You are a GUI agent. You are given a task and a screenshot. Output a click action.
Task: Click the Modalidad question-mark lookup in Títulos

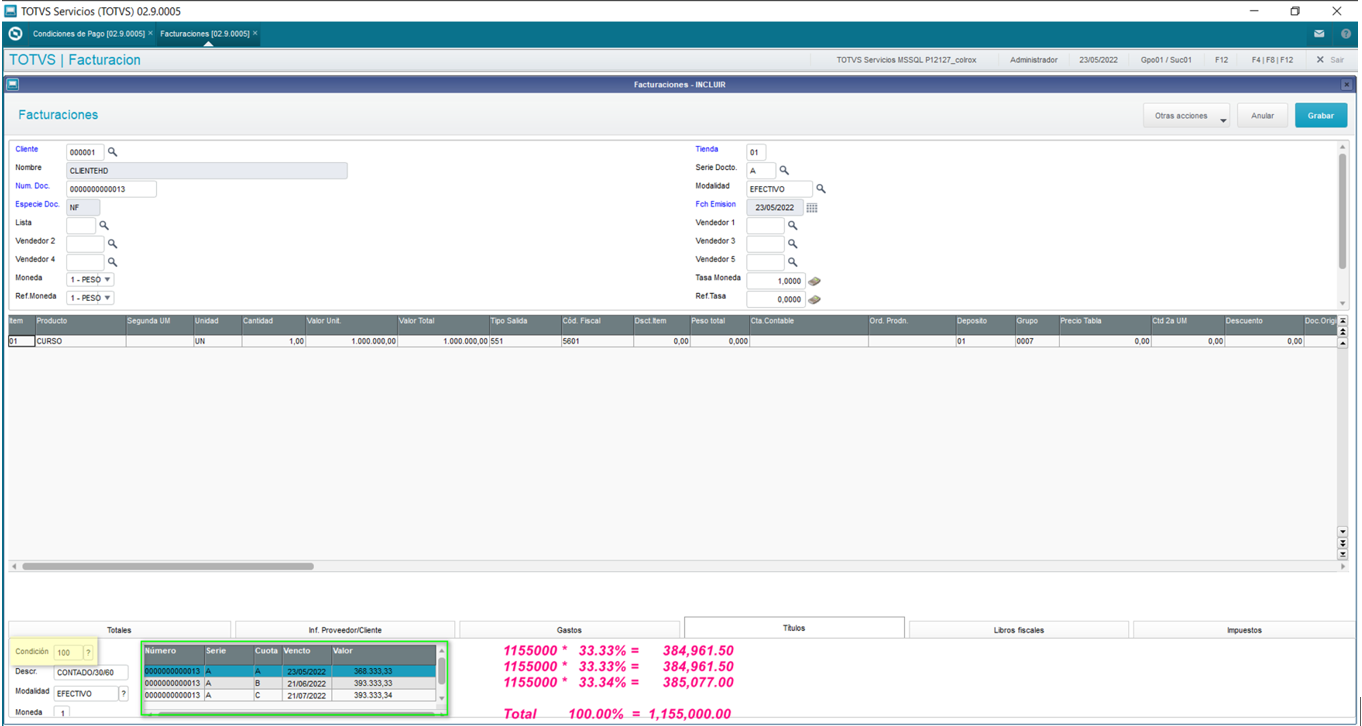124,693
